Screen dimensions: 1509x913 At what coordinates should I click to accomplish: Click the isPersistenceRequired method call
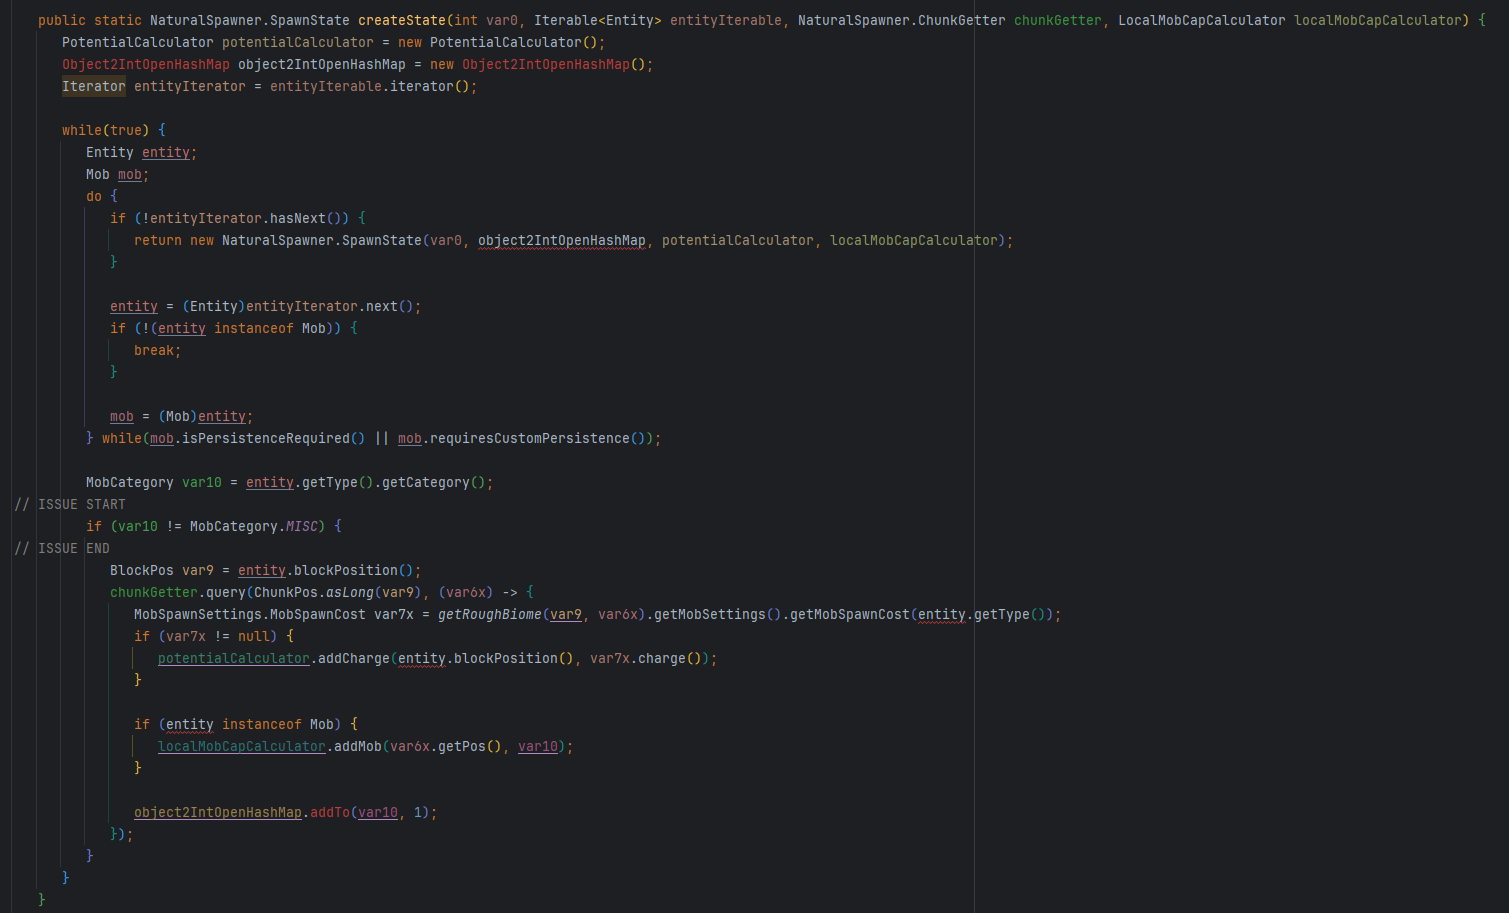266,438
